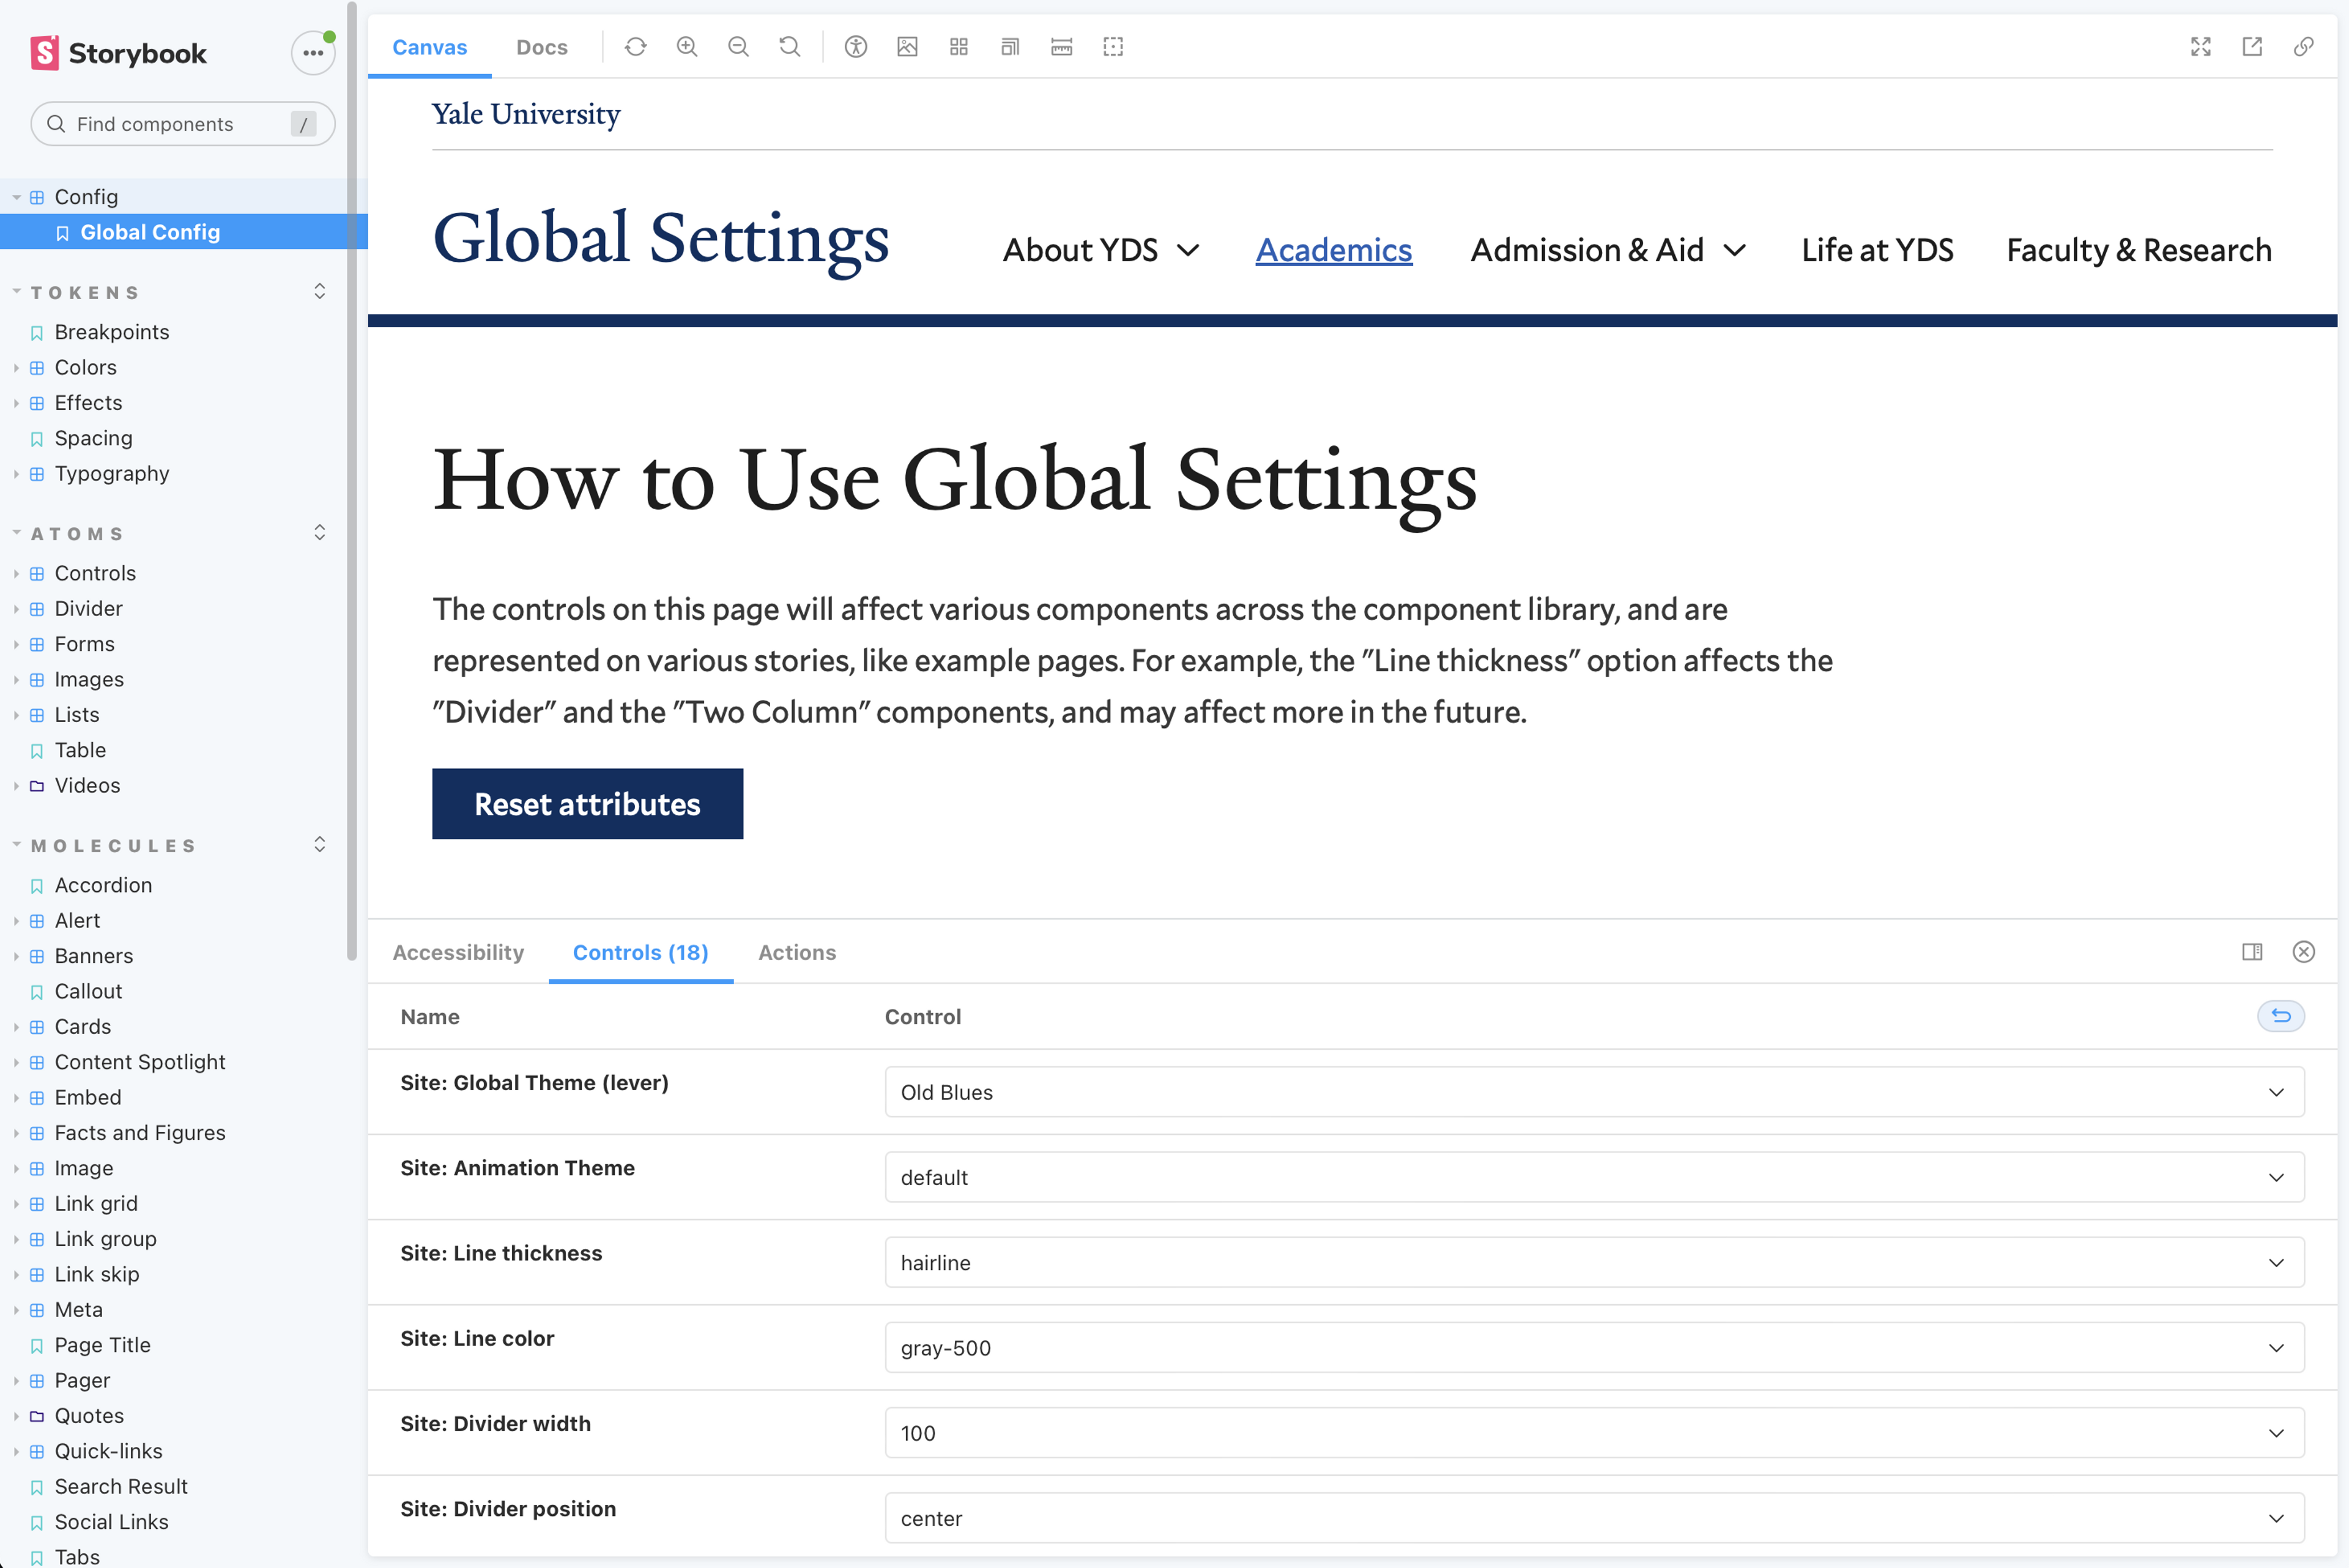The height and width of the screenshot is (1568, 2349).
Task: Go full screen with the toolbar icon
Action: [2201, 47]
